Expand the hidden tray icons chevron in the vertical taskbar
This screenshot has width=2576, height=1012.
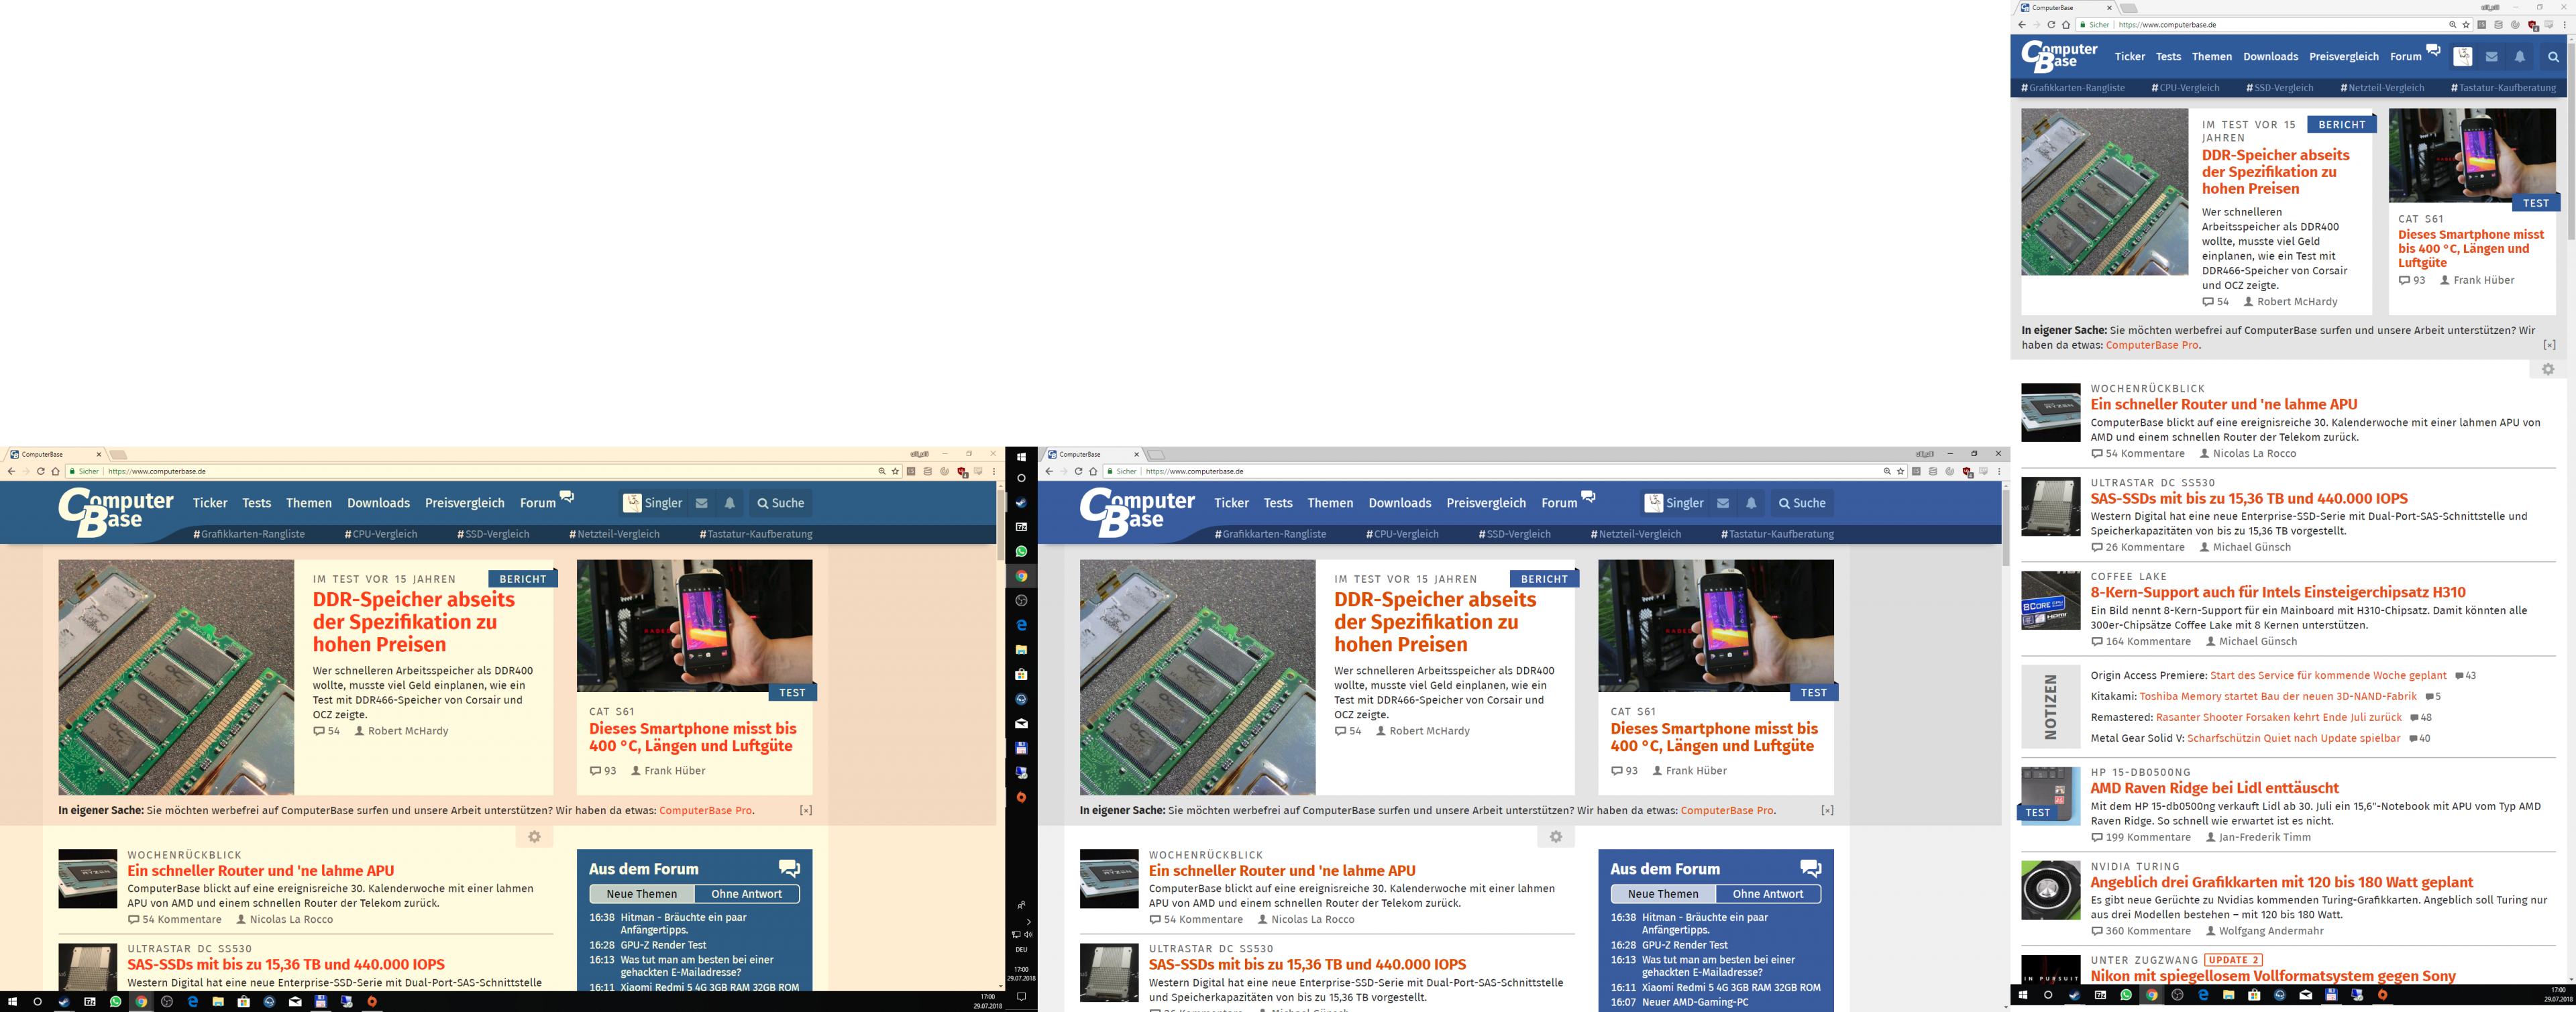1028,922
